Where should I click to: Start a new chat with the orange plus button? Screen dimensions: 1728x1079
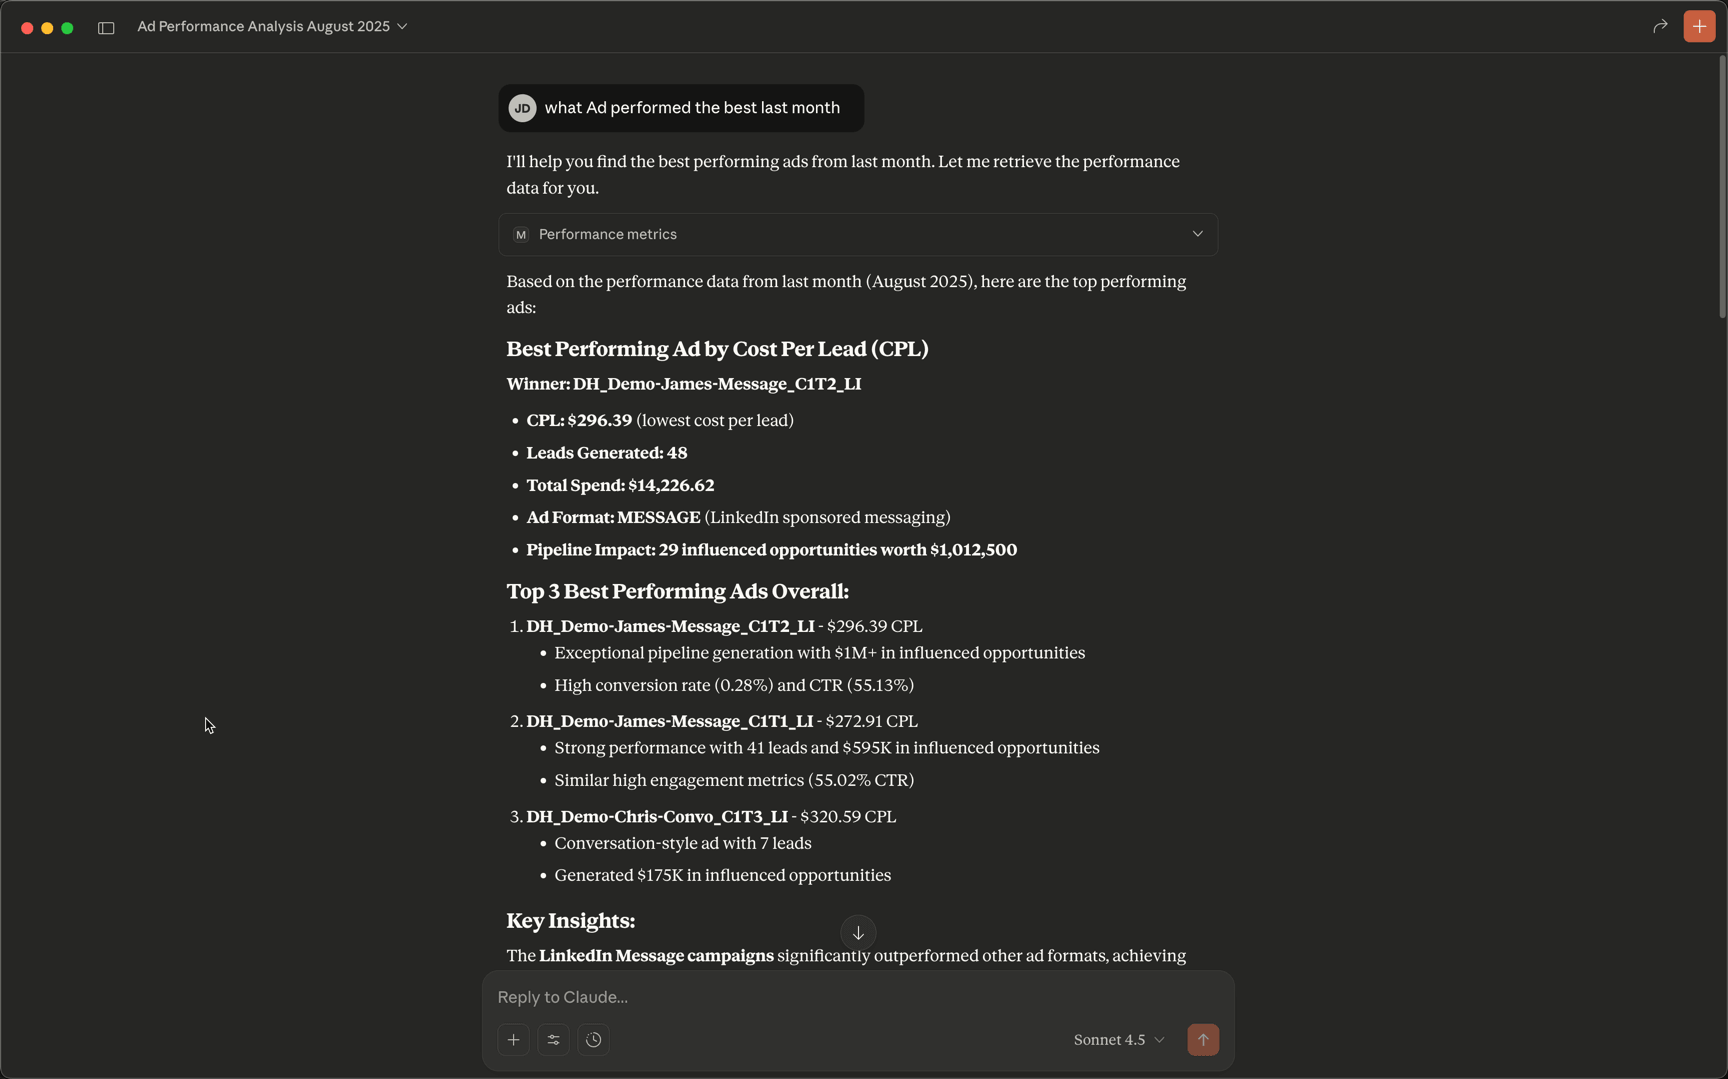1698,26
